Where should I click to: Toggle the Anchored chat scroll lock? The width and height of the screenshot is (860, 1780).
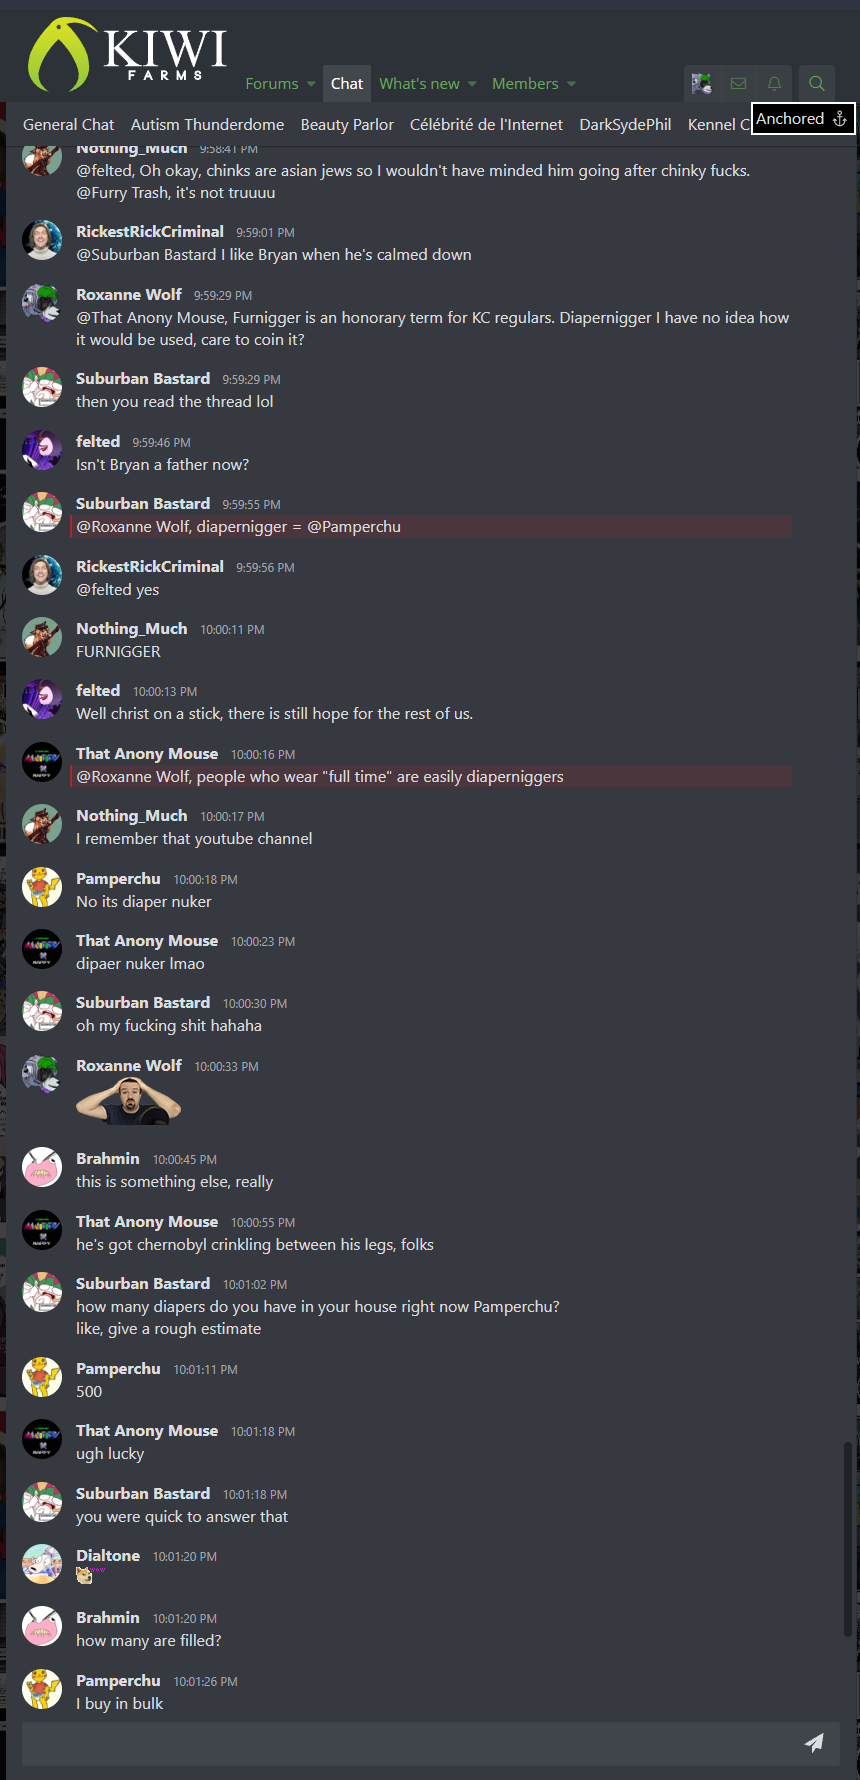(x=803, y=119)
